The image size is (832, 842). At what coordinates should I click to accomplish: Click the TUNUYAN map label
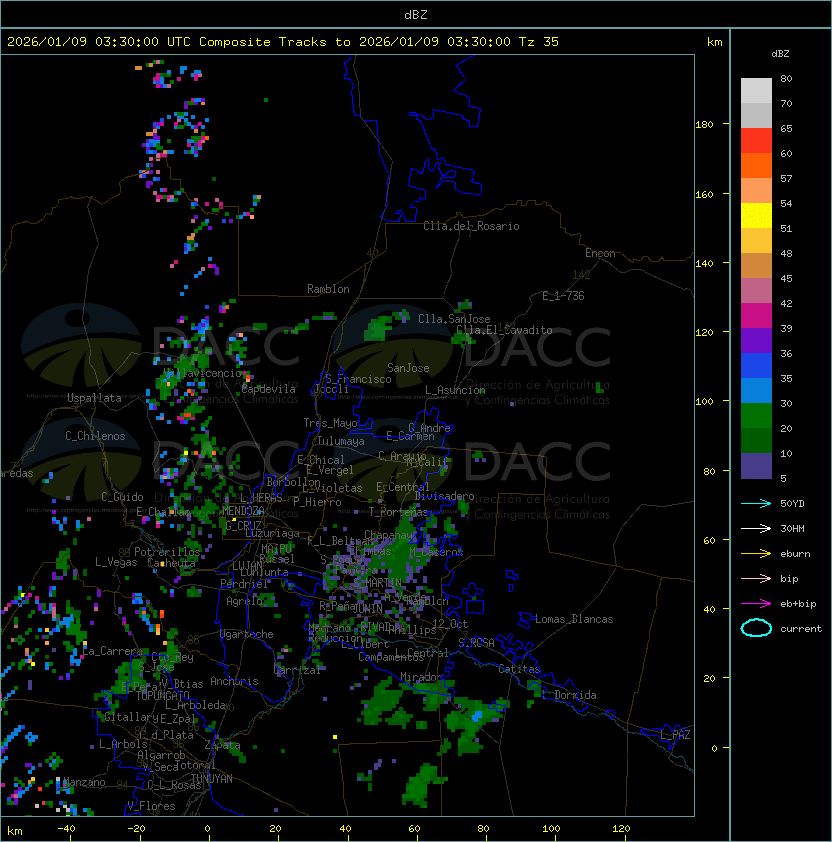click(x=212, y=779)
